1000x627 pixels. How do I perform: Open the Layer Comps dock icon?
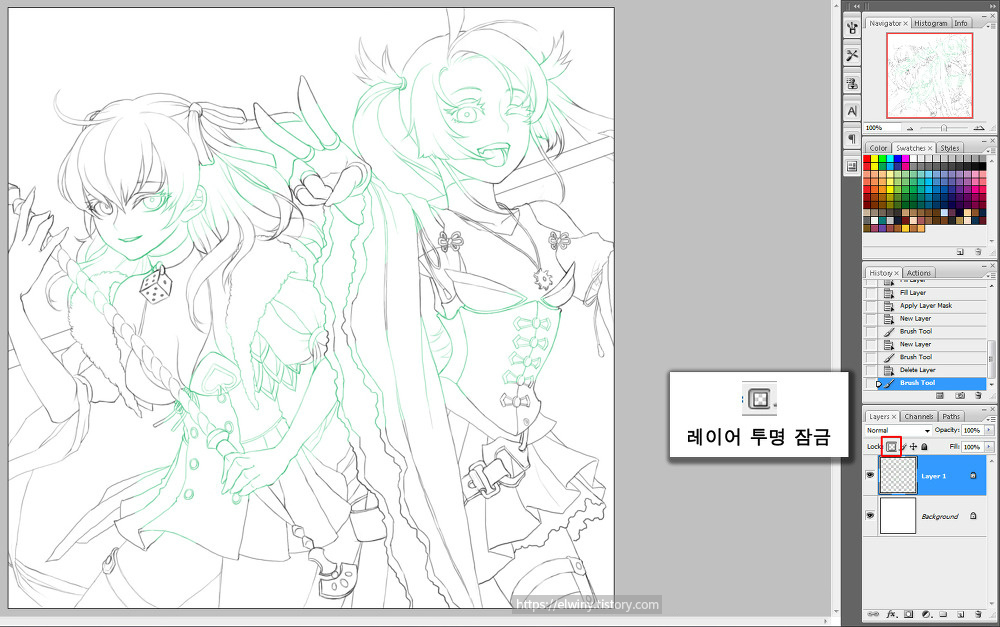point(852,166)
